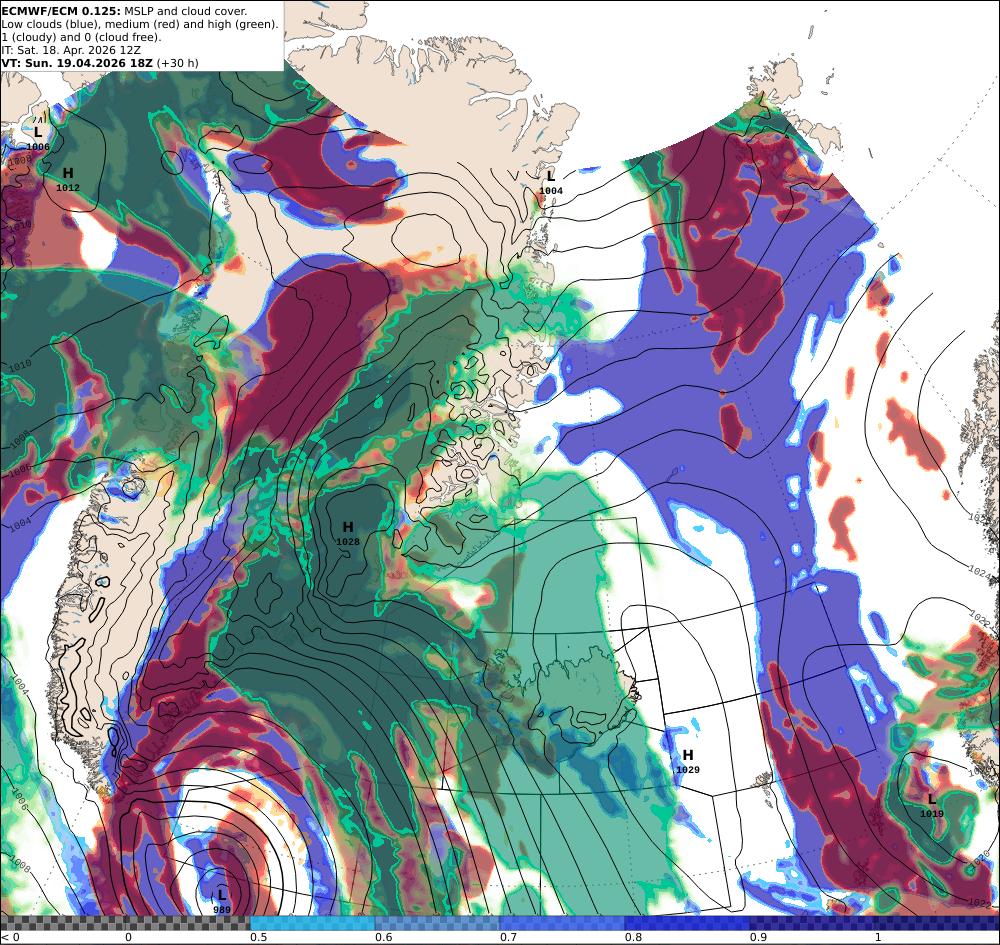The width and height of the screenshot is (1000, 945).
Task: Select the 'Low clouds (blue), medium (red)' legend line
Action: [x=140, y=24]
